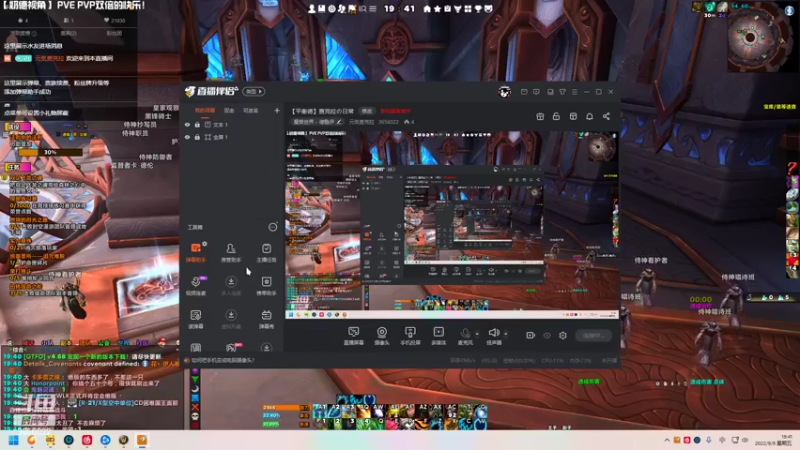This screenshot has width=800, height=450.
Task: Click the 麦克风 microphone icon
Action: coord(465,333)
